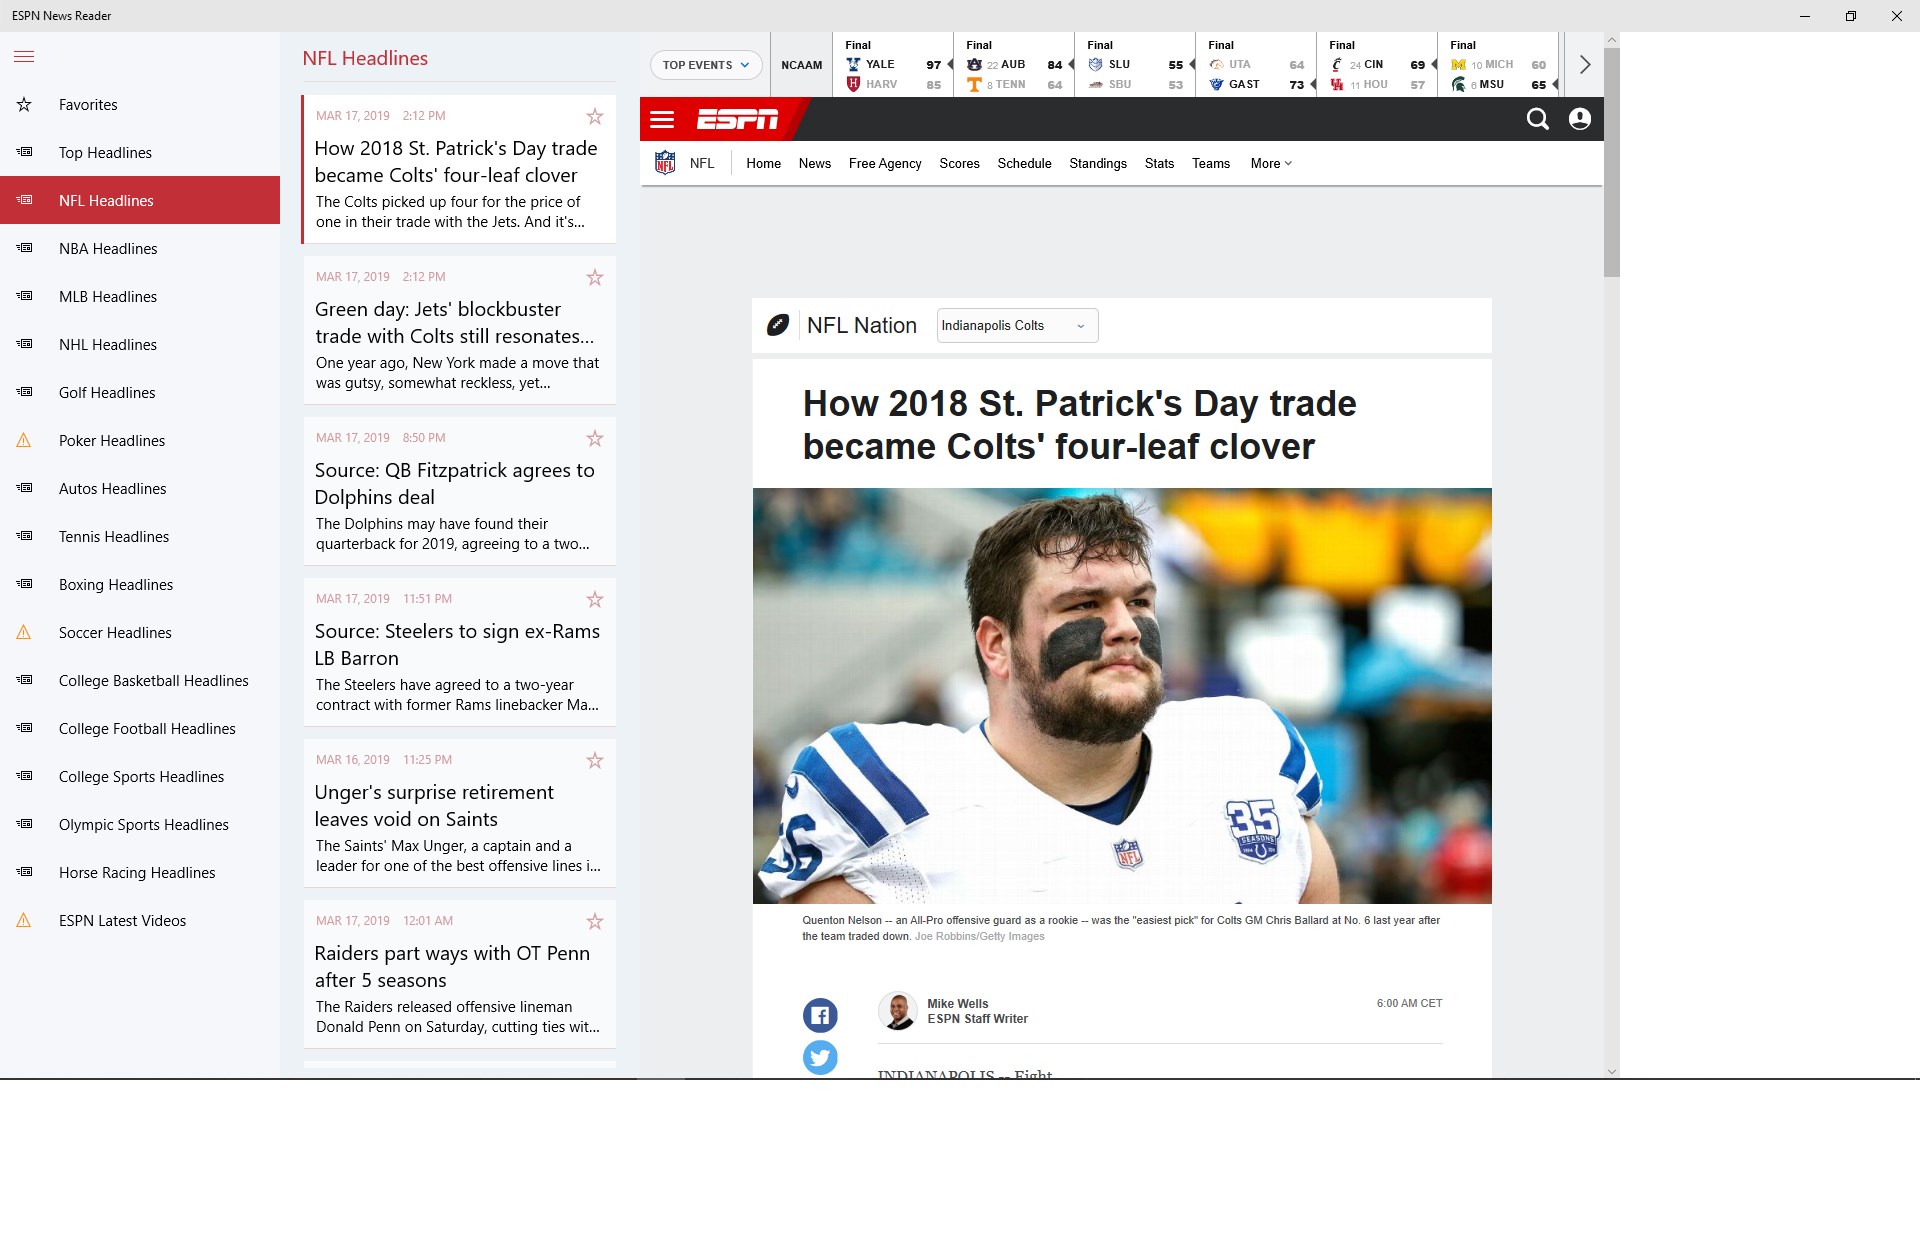Open Steelers sign ex-Rams LB Barron story
1920x1240 pixels.
(x=458, y=645)
